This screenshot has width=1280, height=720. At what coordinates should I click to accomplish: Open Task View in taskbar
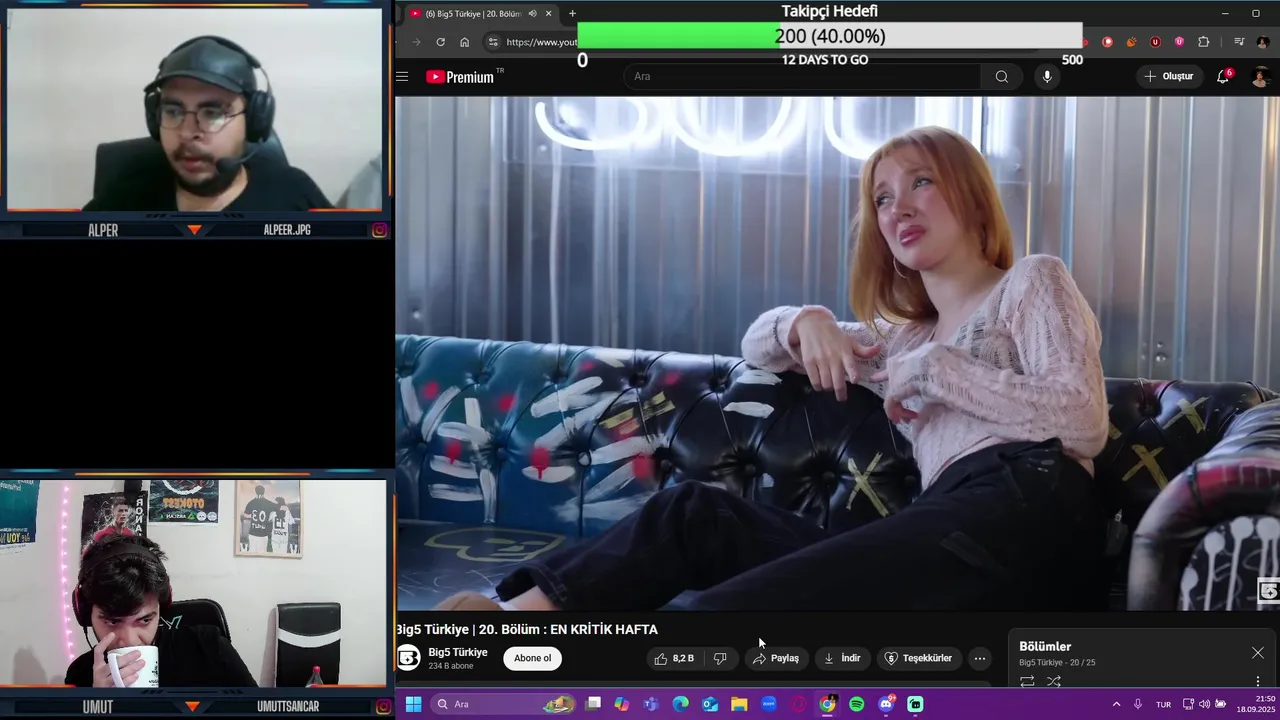[x=593, y=704]
